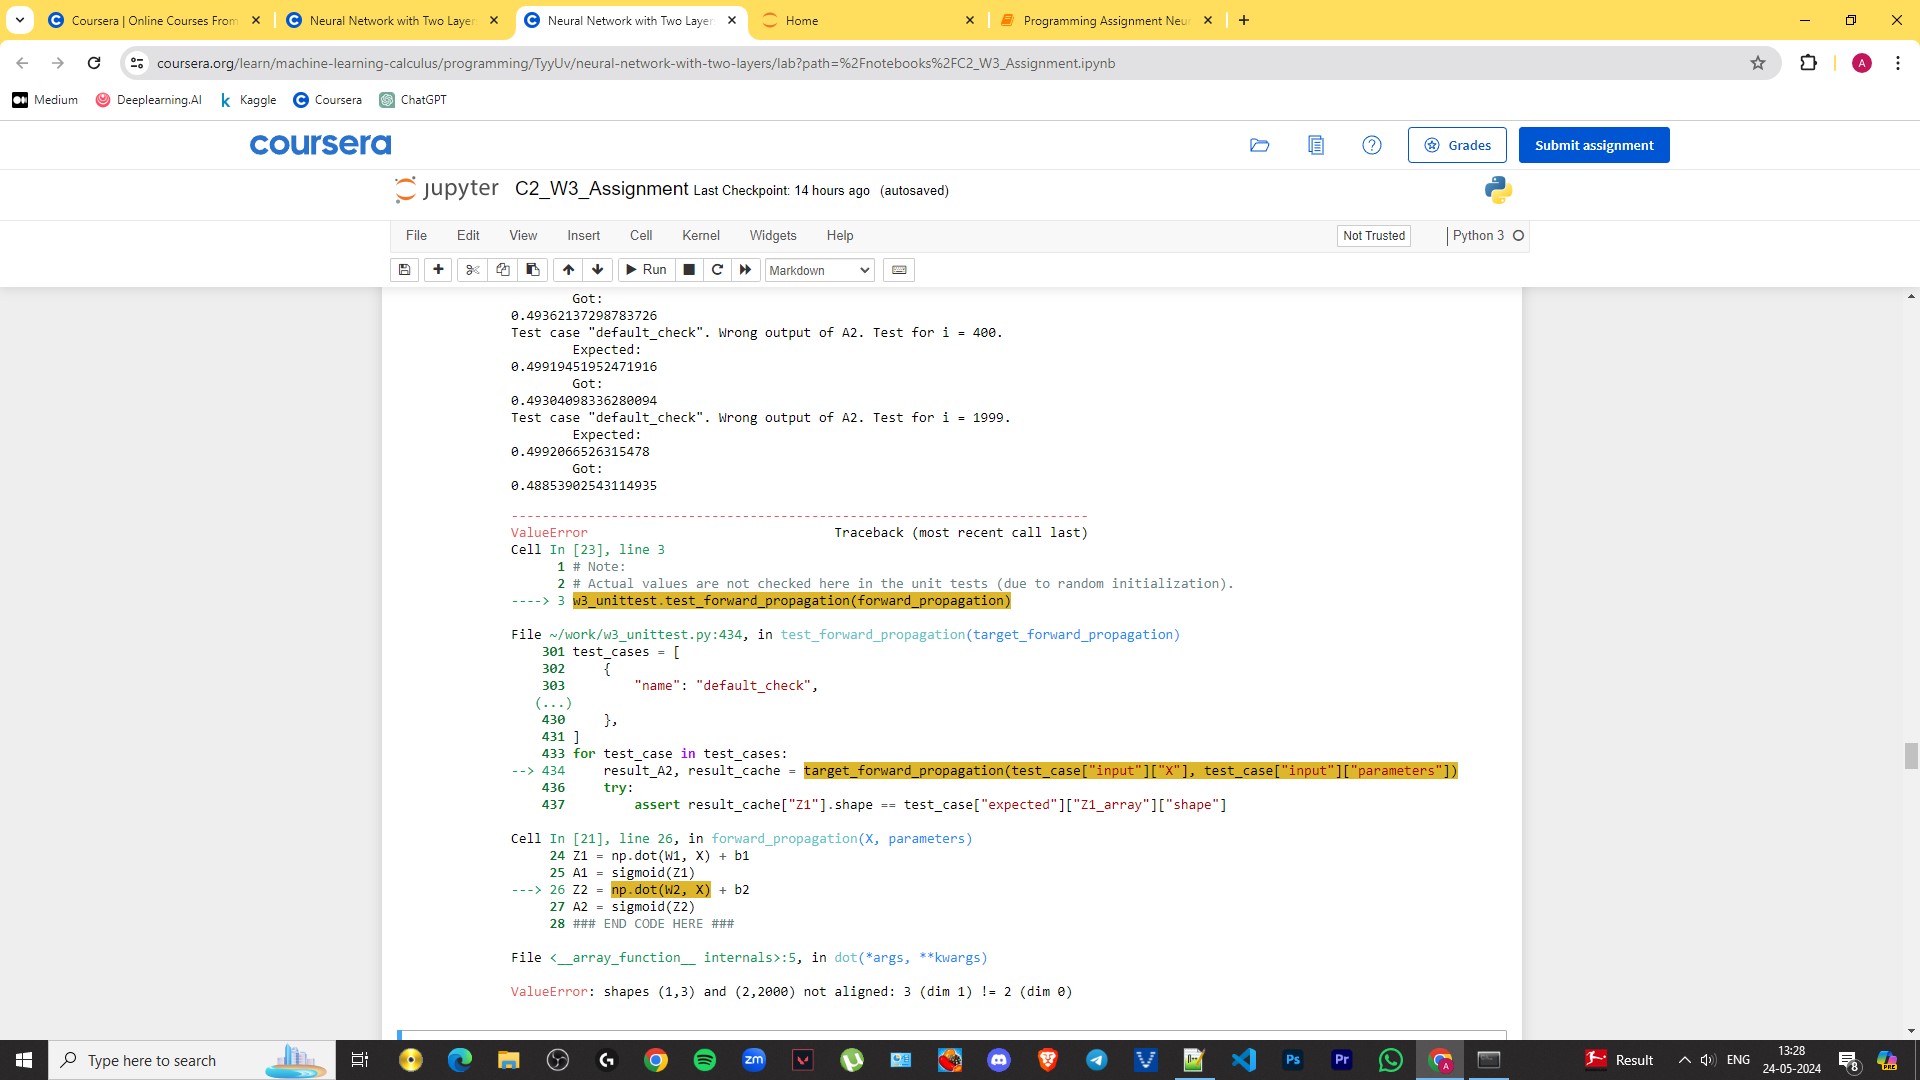Restart the kernel
The image size is (1920, 1080).
pyautogui.click(x=717, y=270)
